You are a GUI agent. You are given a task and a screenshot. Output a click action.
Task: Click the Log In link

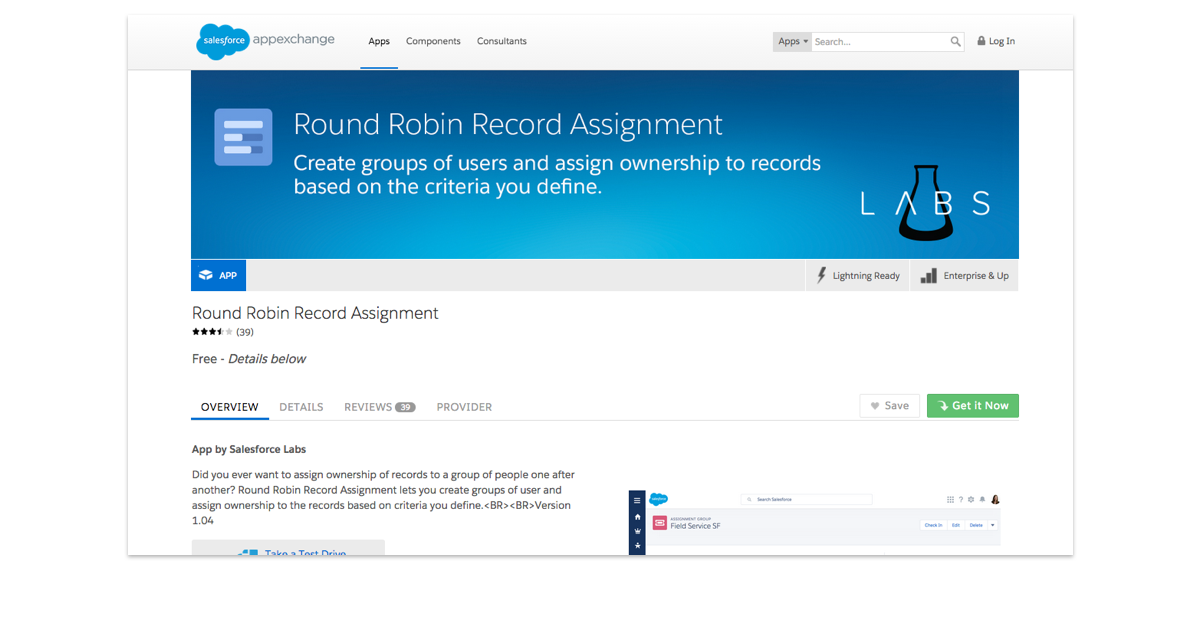click(x=996, y=42)
